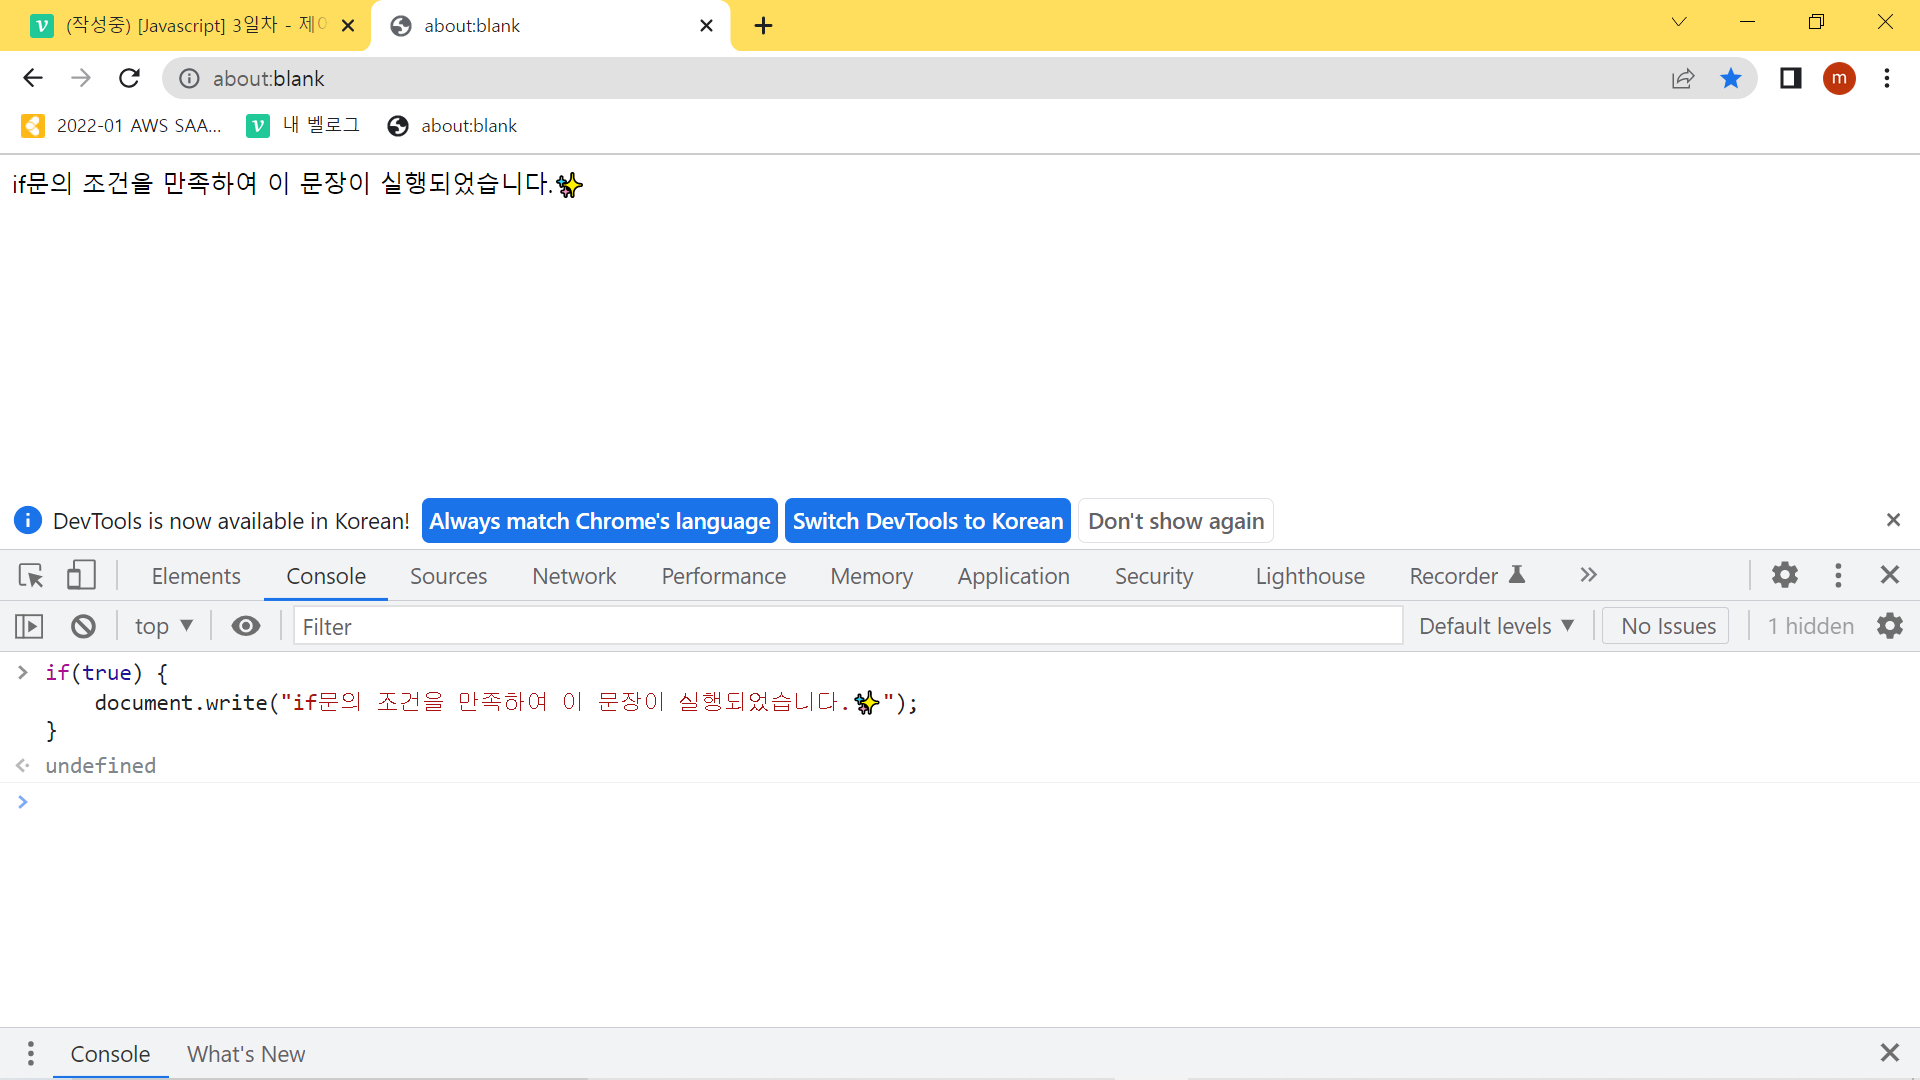The height and width of the screenshot is (1080, 1920).
Task: Expand the top JavaScript context dropdown
Action: (164, 627)
